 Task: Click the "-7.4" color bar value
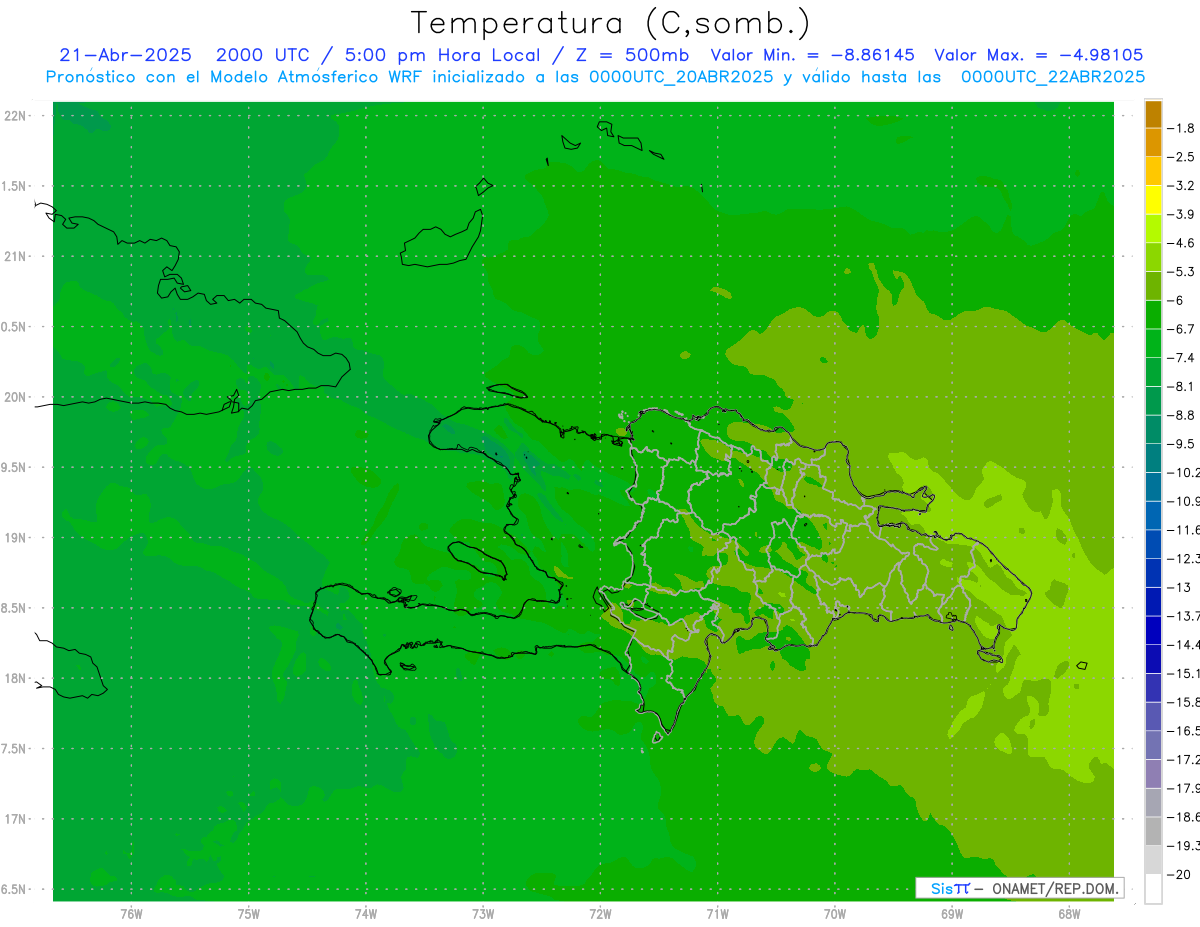pyautogui.click(x=1180, y=358)
